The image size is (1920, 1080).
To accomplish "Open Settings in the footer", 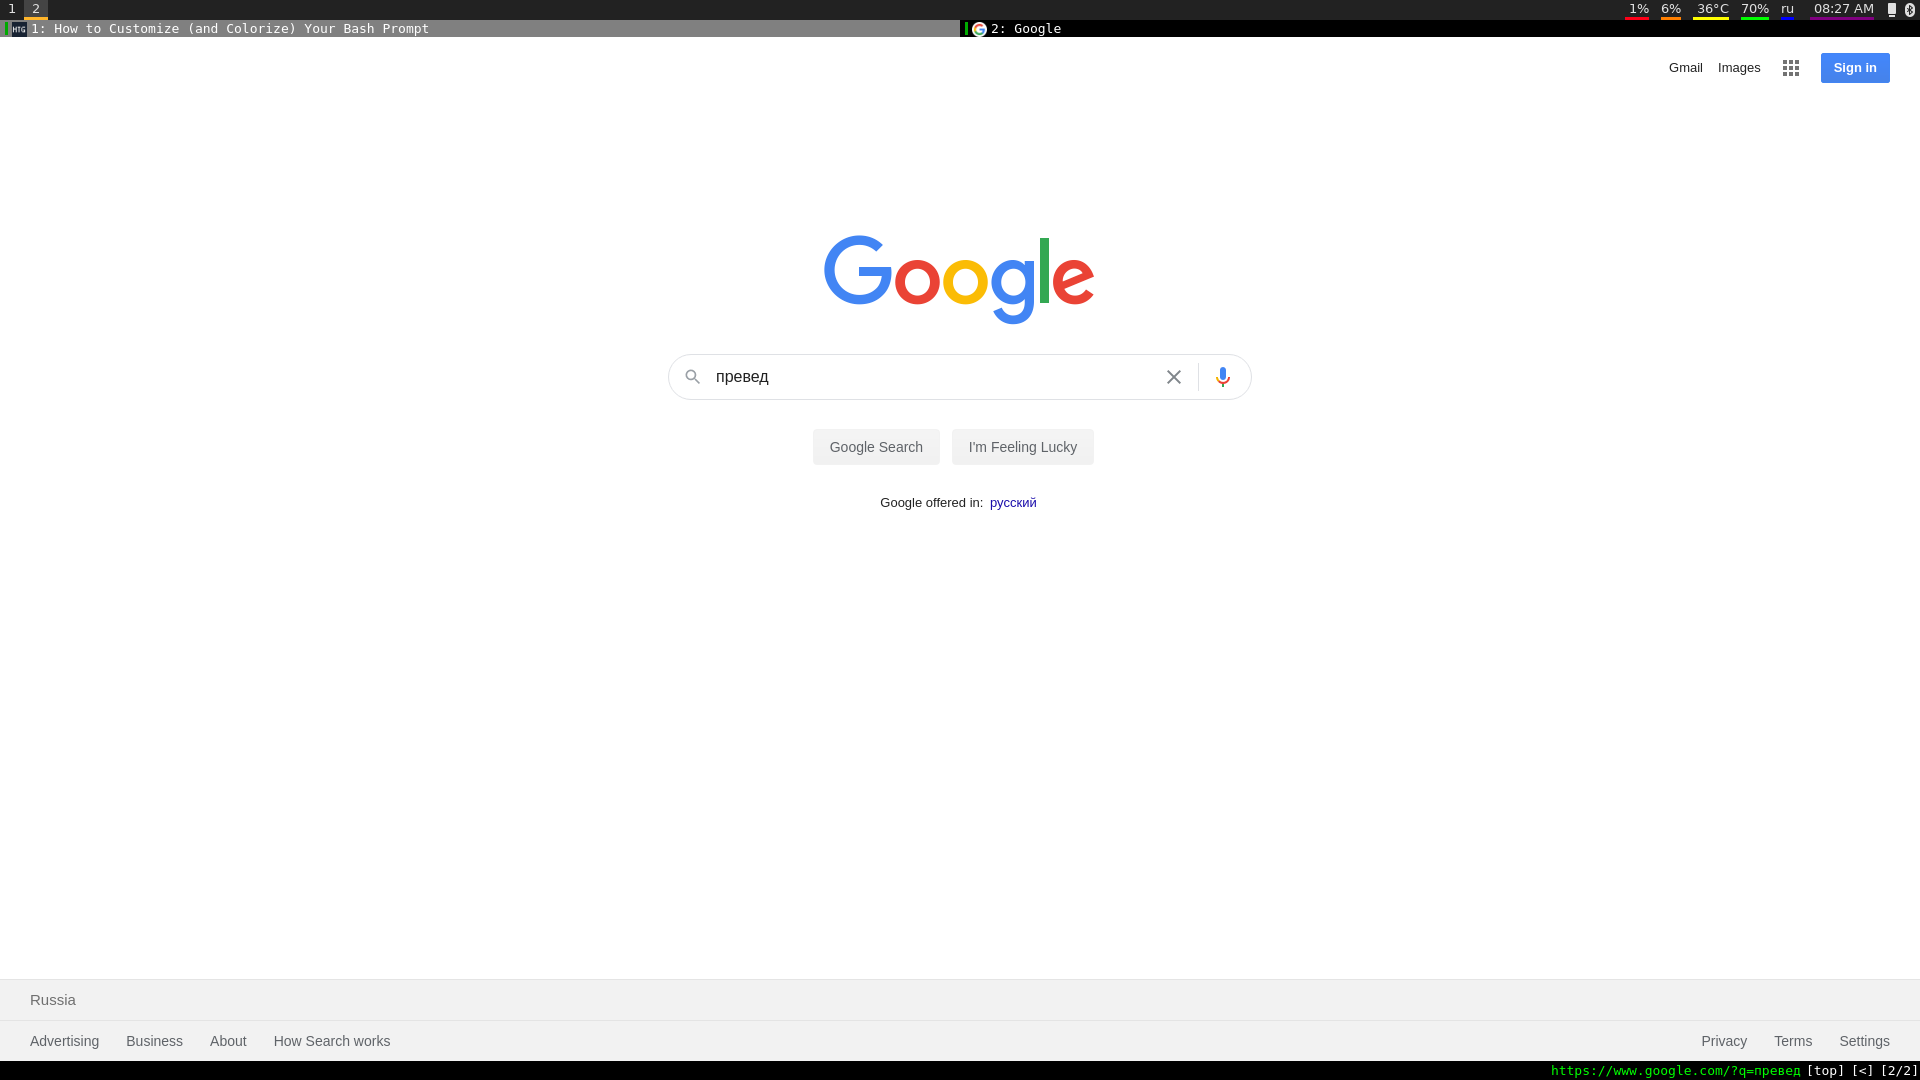I will coord(1864,1041).
